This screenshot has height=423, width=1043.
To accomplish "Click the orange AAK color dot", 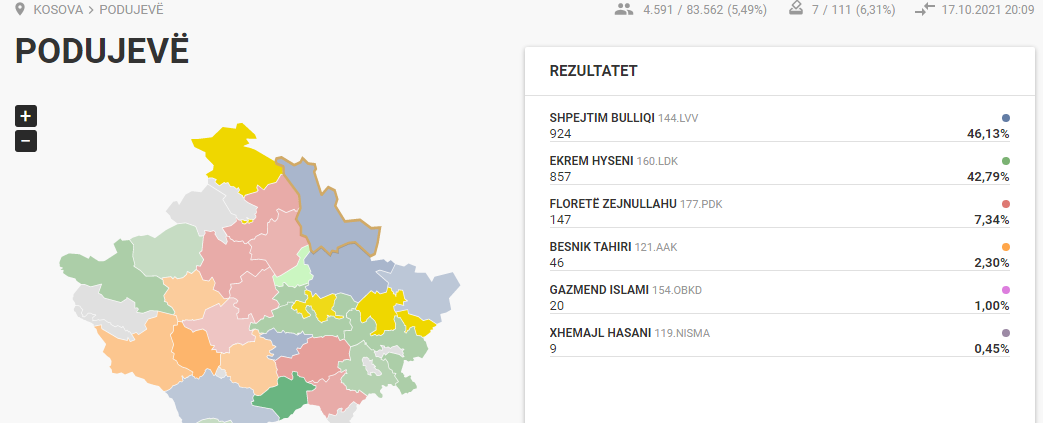I will pos(1005,247).
